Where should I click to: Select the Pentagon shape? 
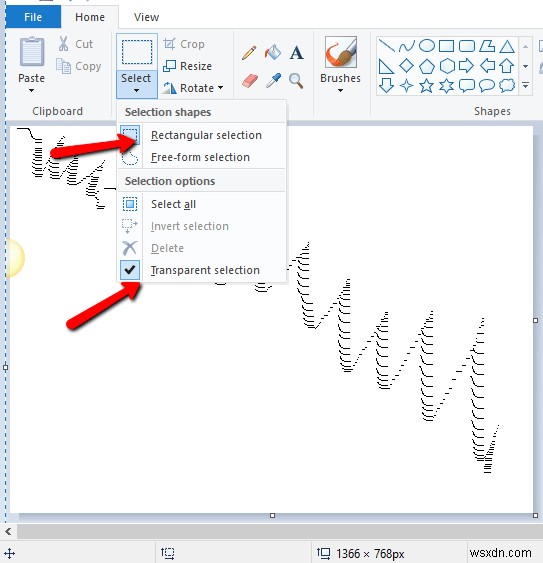pos(427,66)
